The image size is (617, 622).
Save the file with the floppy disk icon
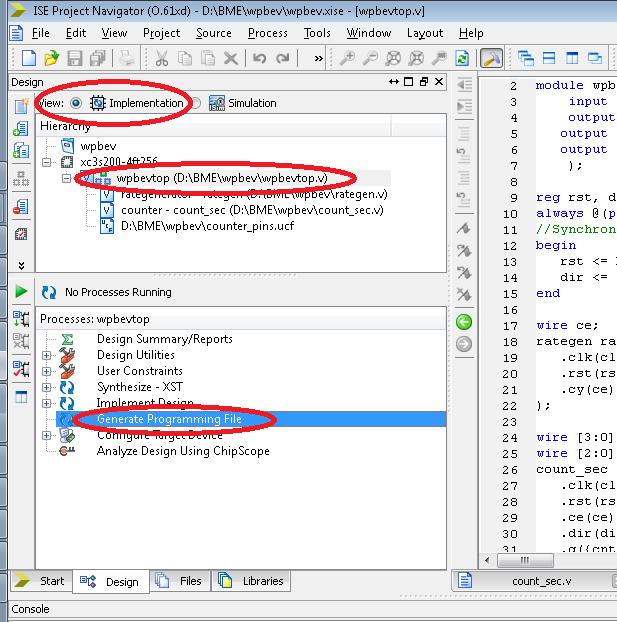coord(75,58)
